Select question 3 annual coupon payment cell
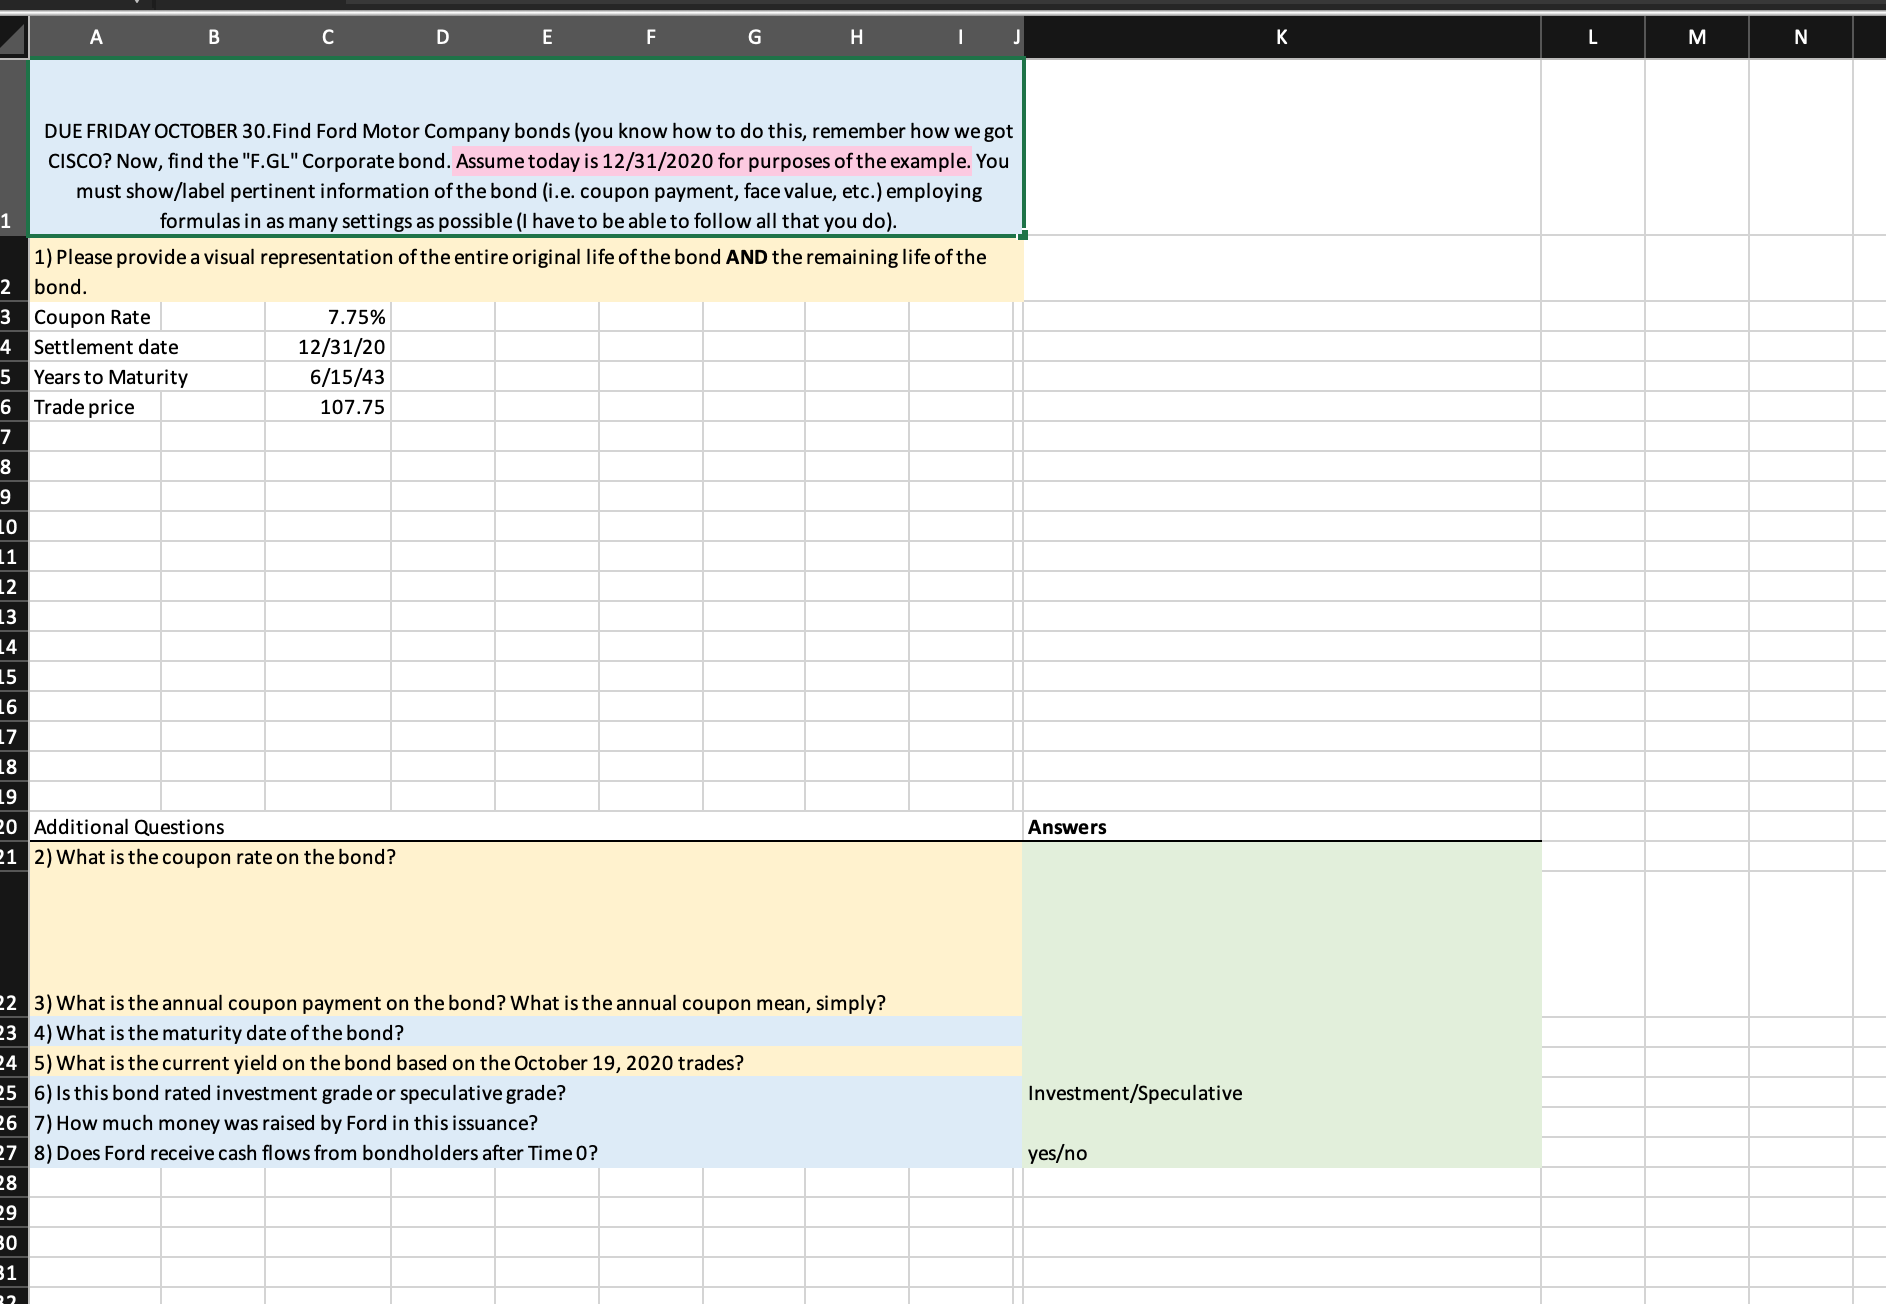The width and height of the screenshot is (1886, 1304). 527,944
